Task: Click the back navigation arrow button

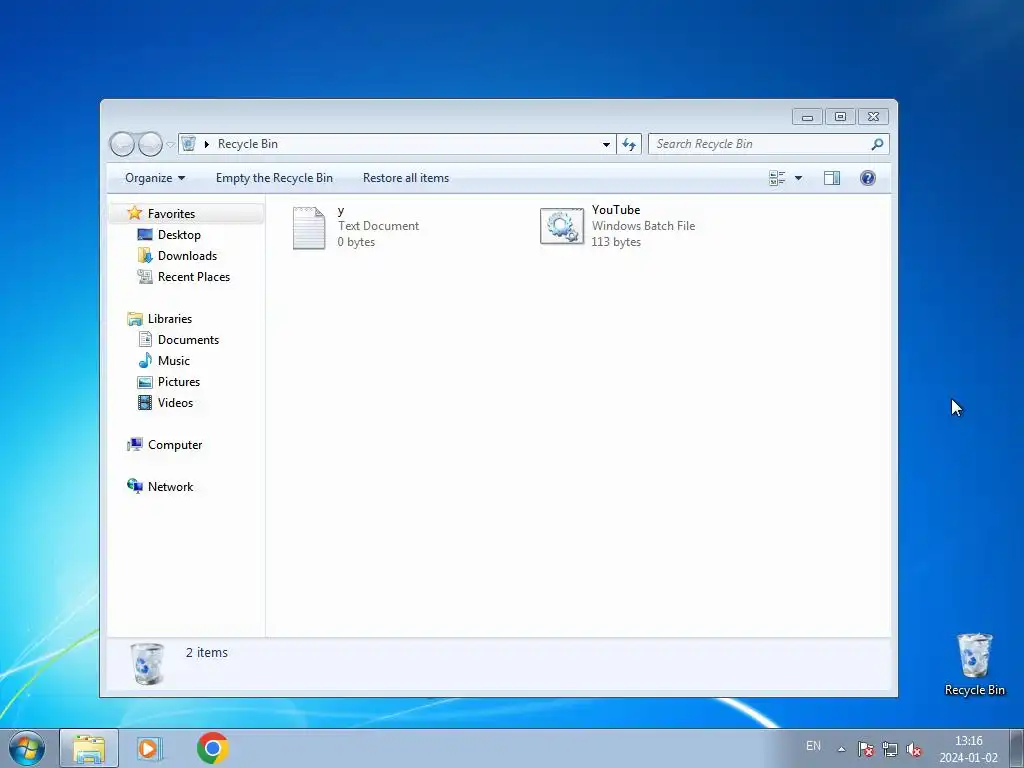Action: (122, 144)
